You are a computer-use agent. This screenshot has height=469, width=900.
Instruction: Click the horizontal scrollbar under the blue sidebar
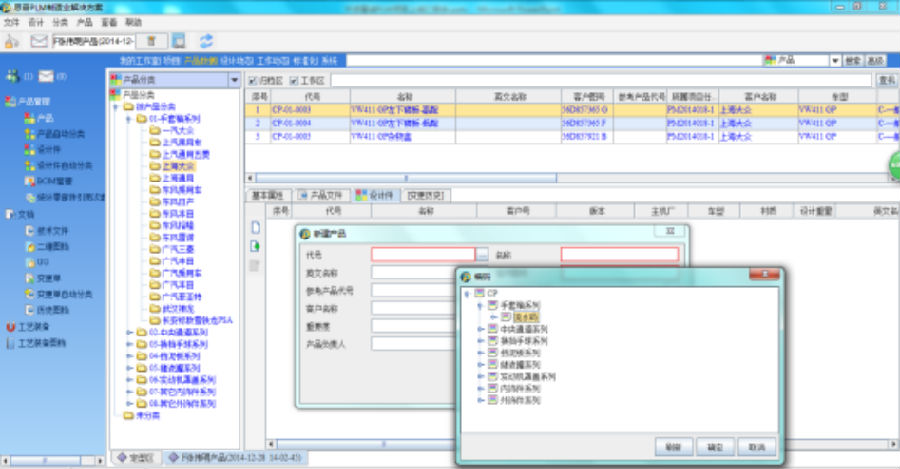click(x=45, y=460)
